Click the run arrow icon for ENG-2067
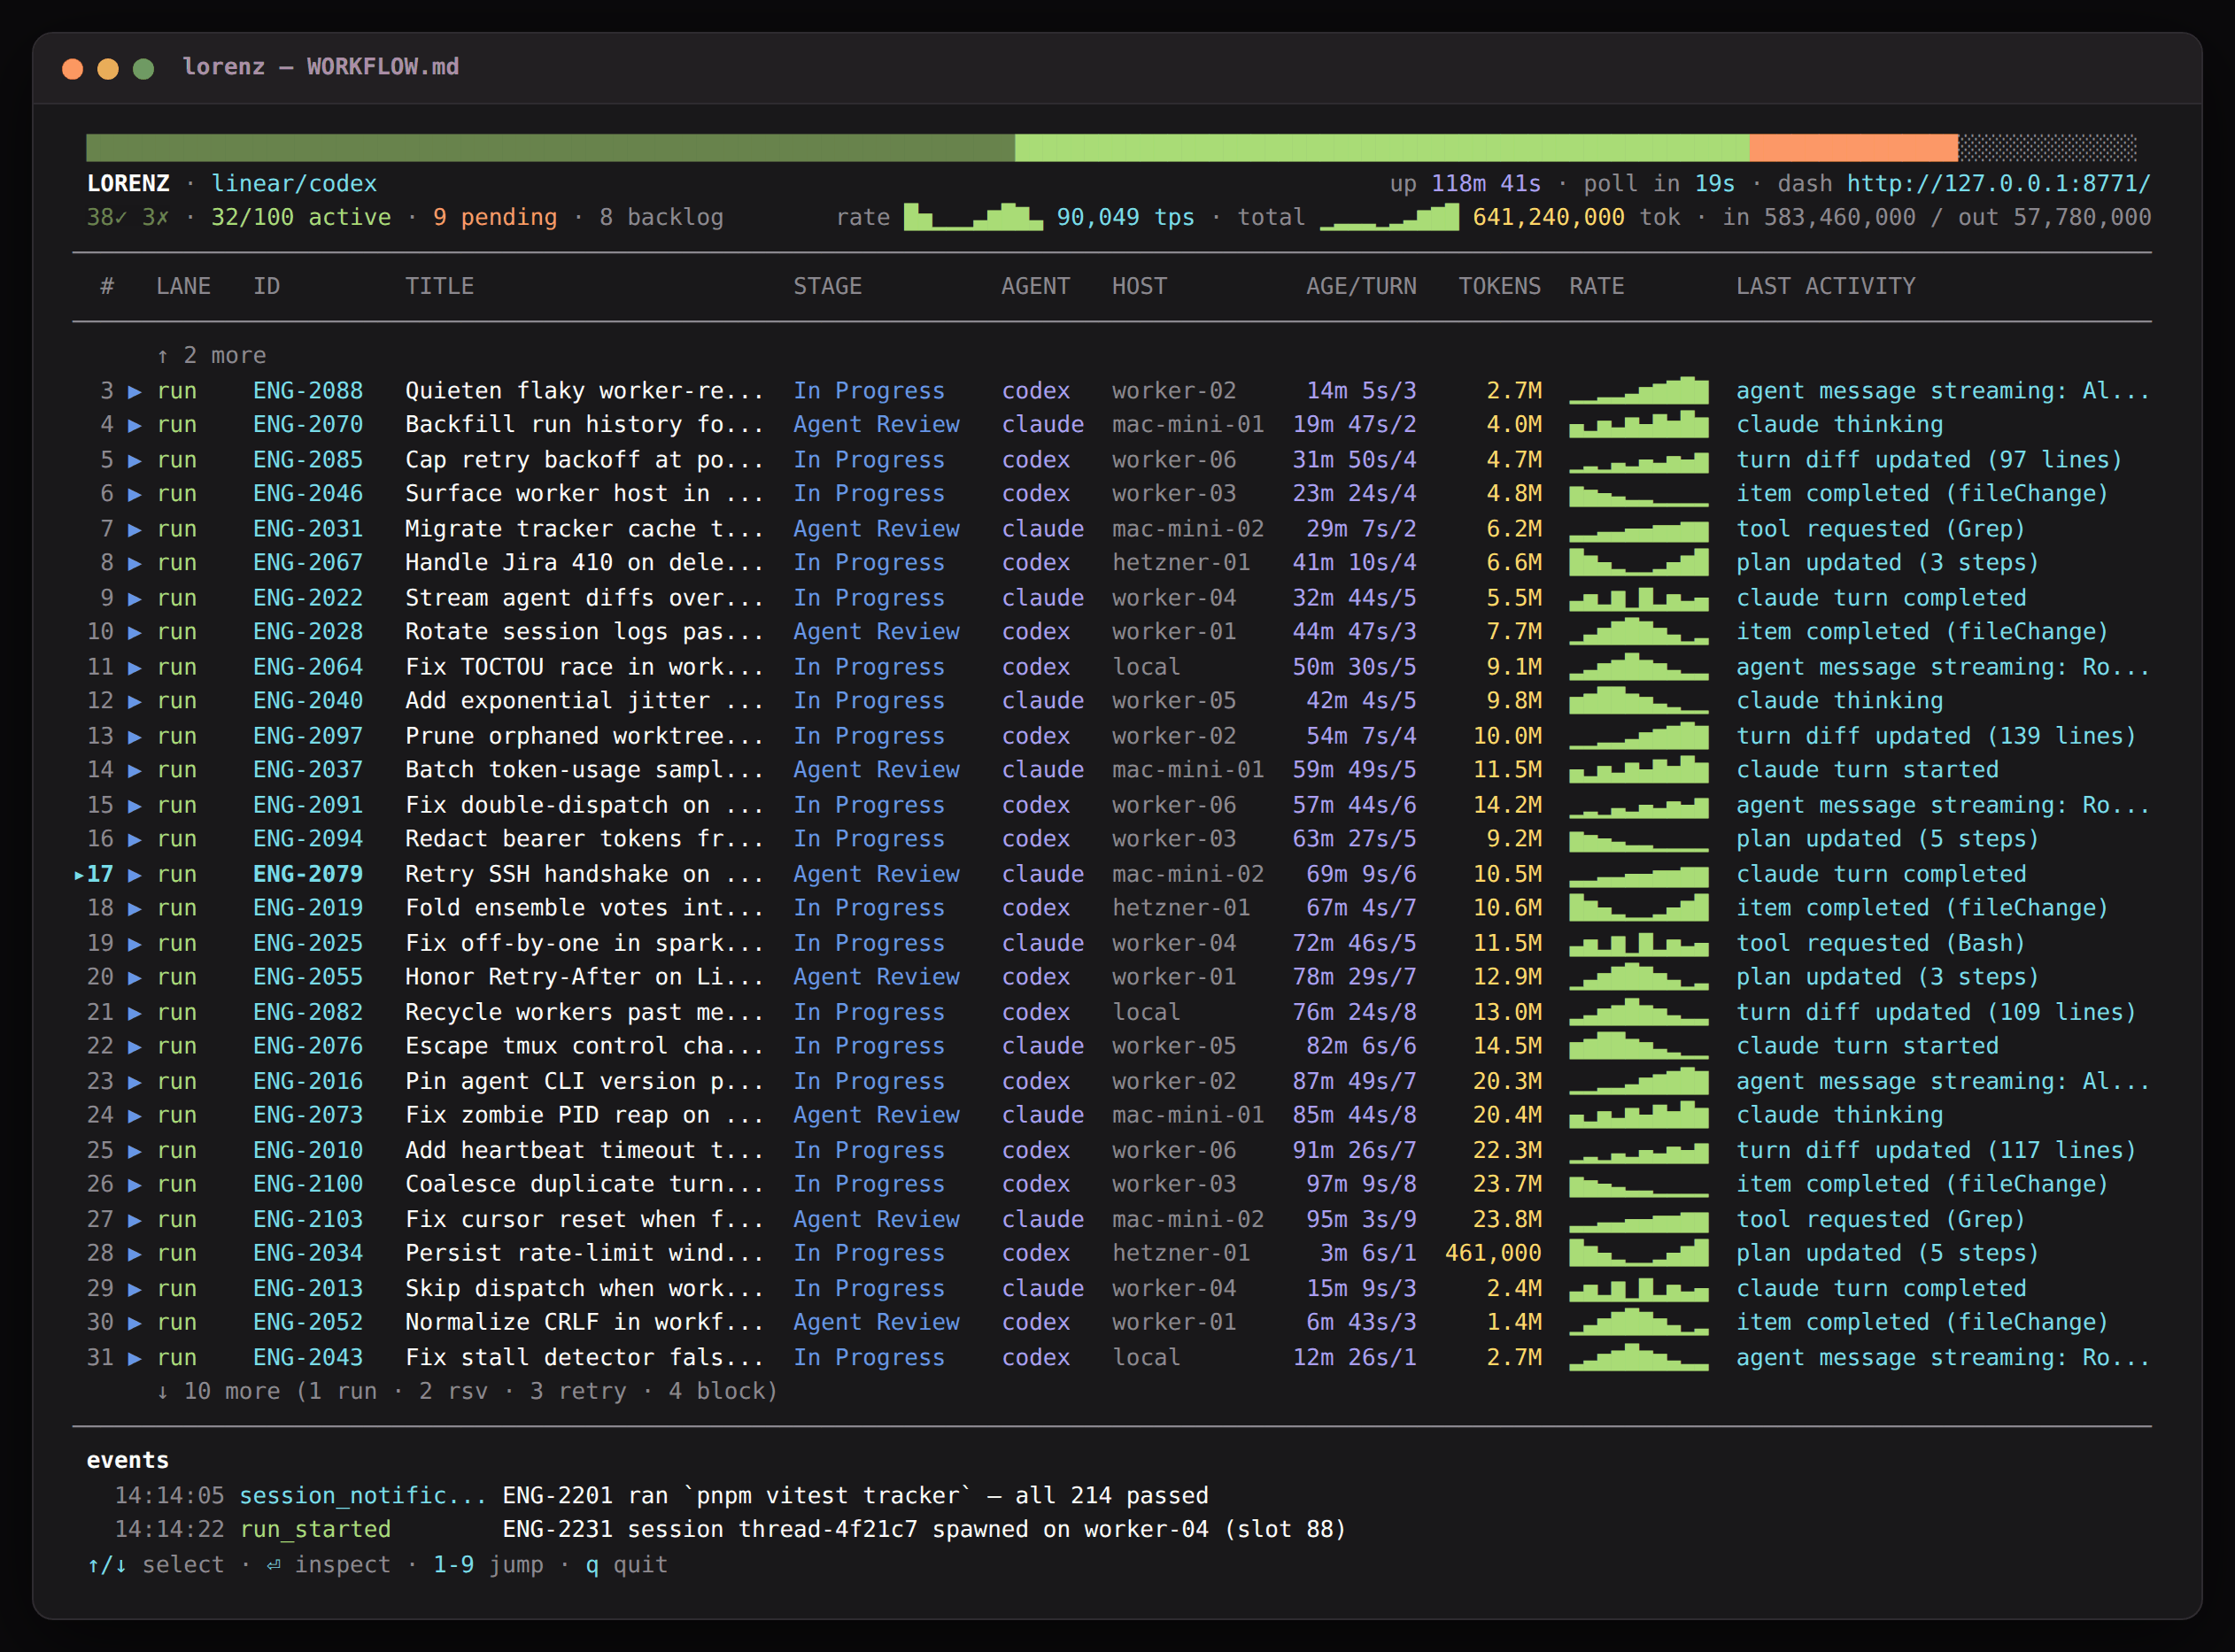 135,563
